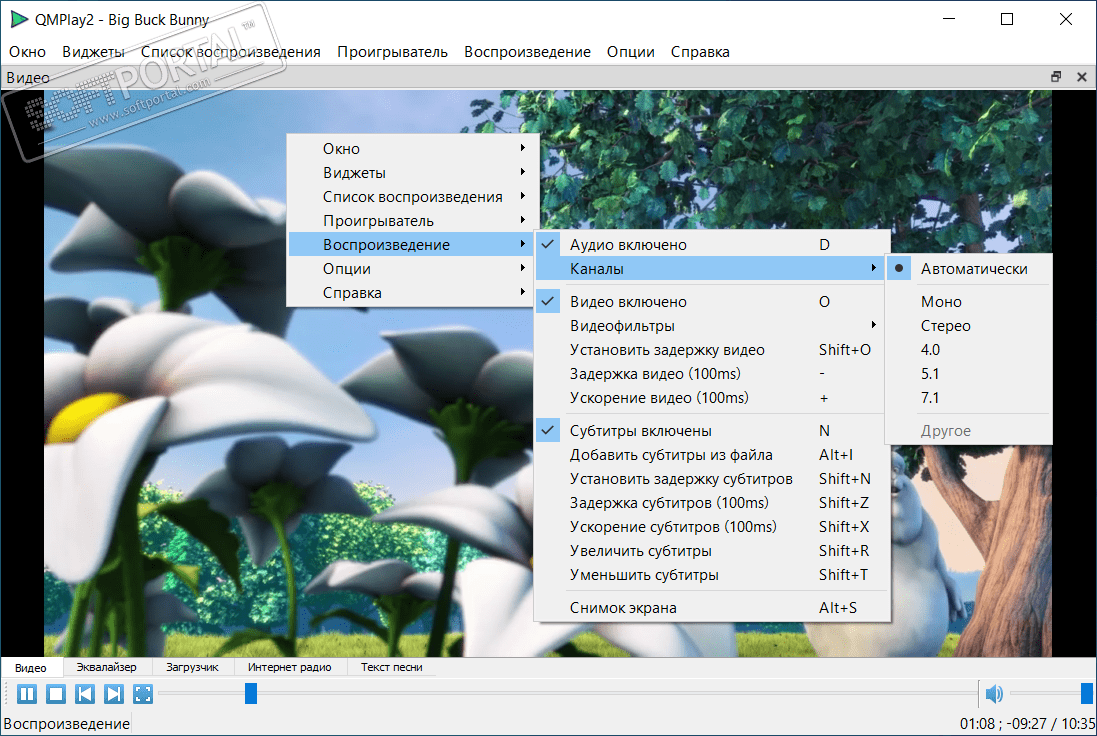Choose 'Добавить субтитры из файла'

(x=712, y=455)
